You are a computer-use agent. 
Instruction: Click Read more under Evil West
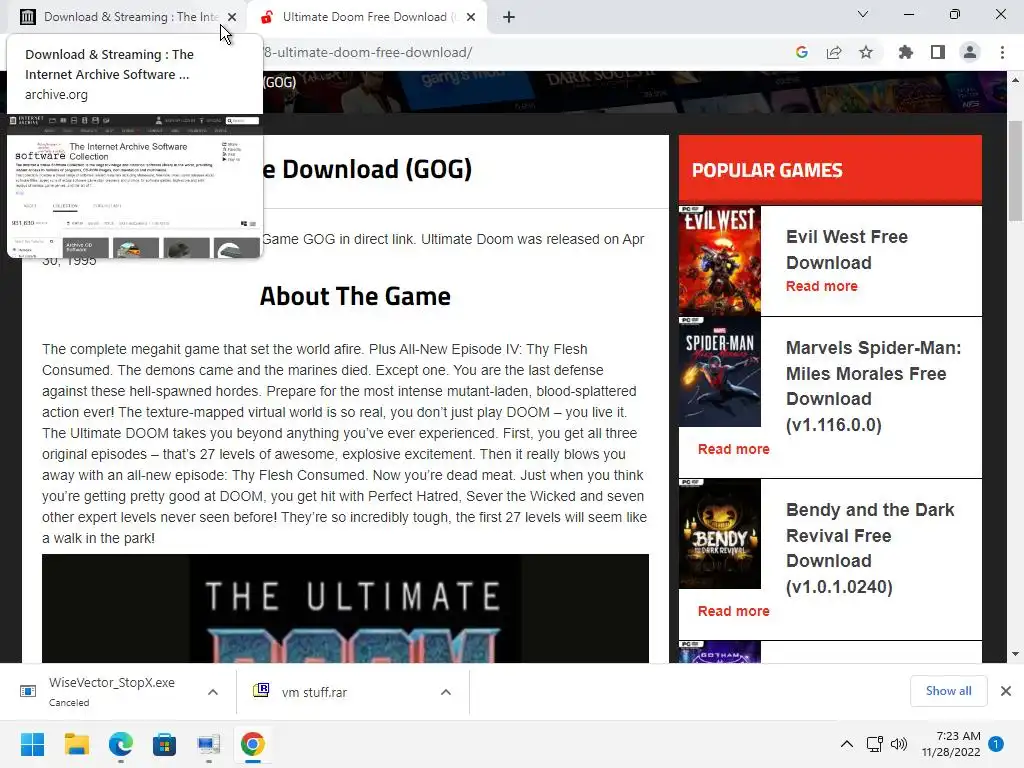(x=822, y=286)
